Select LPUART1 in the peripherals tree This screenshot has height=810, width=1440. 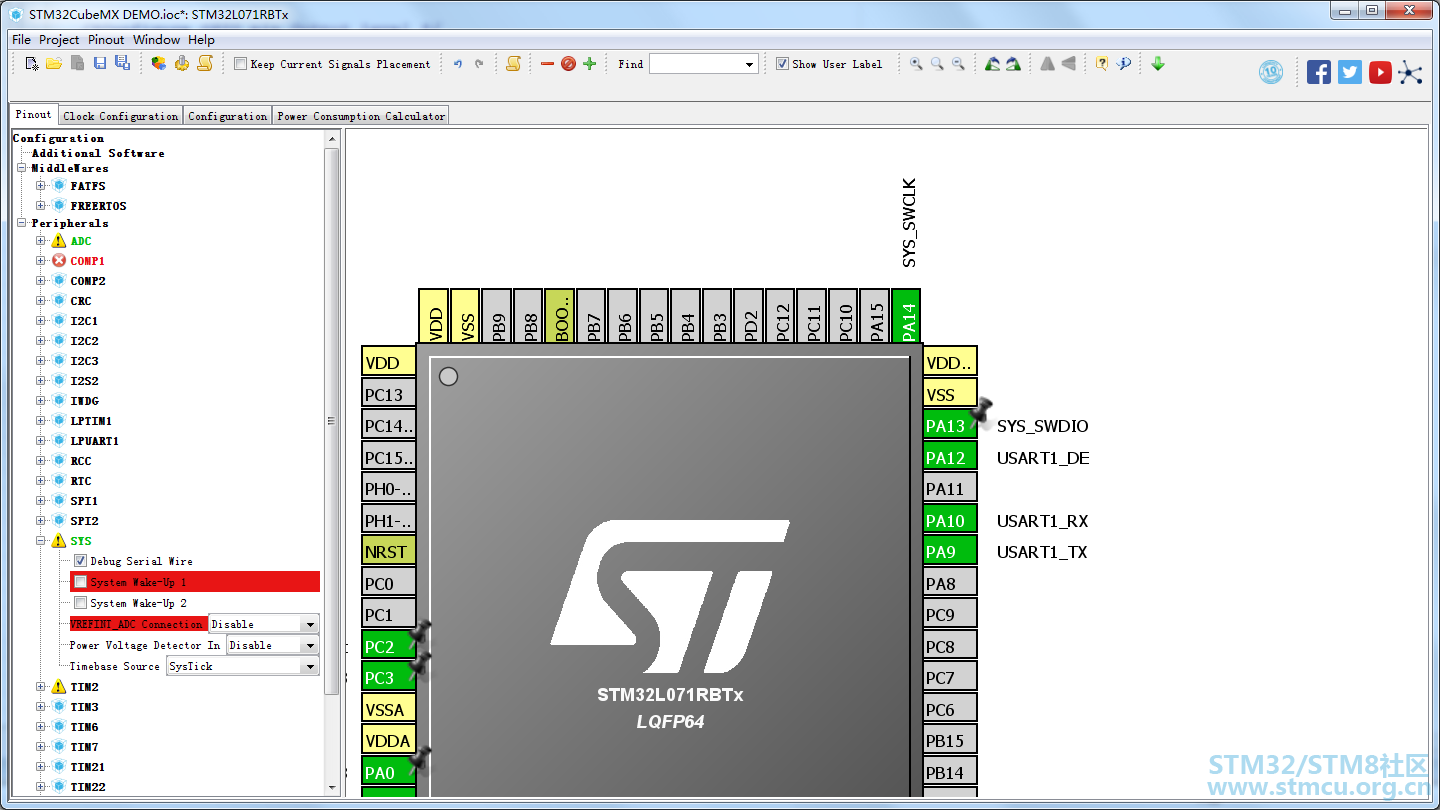click(94, 441)
